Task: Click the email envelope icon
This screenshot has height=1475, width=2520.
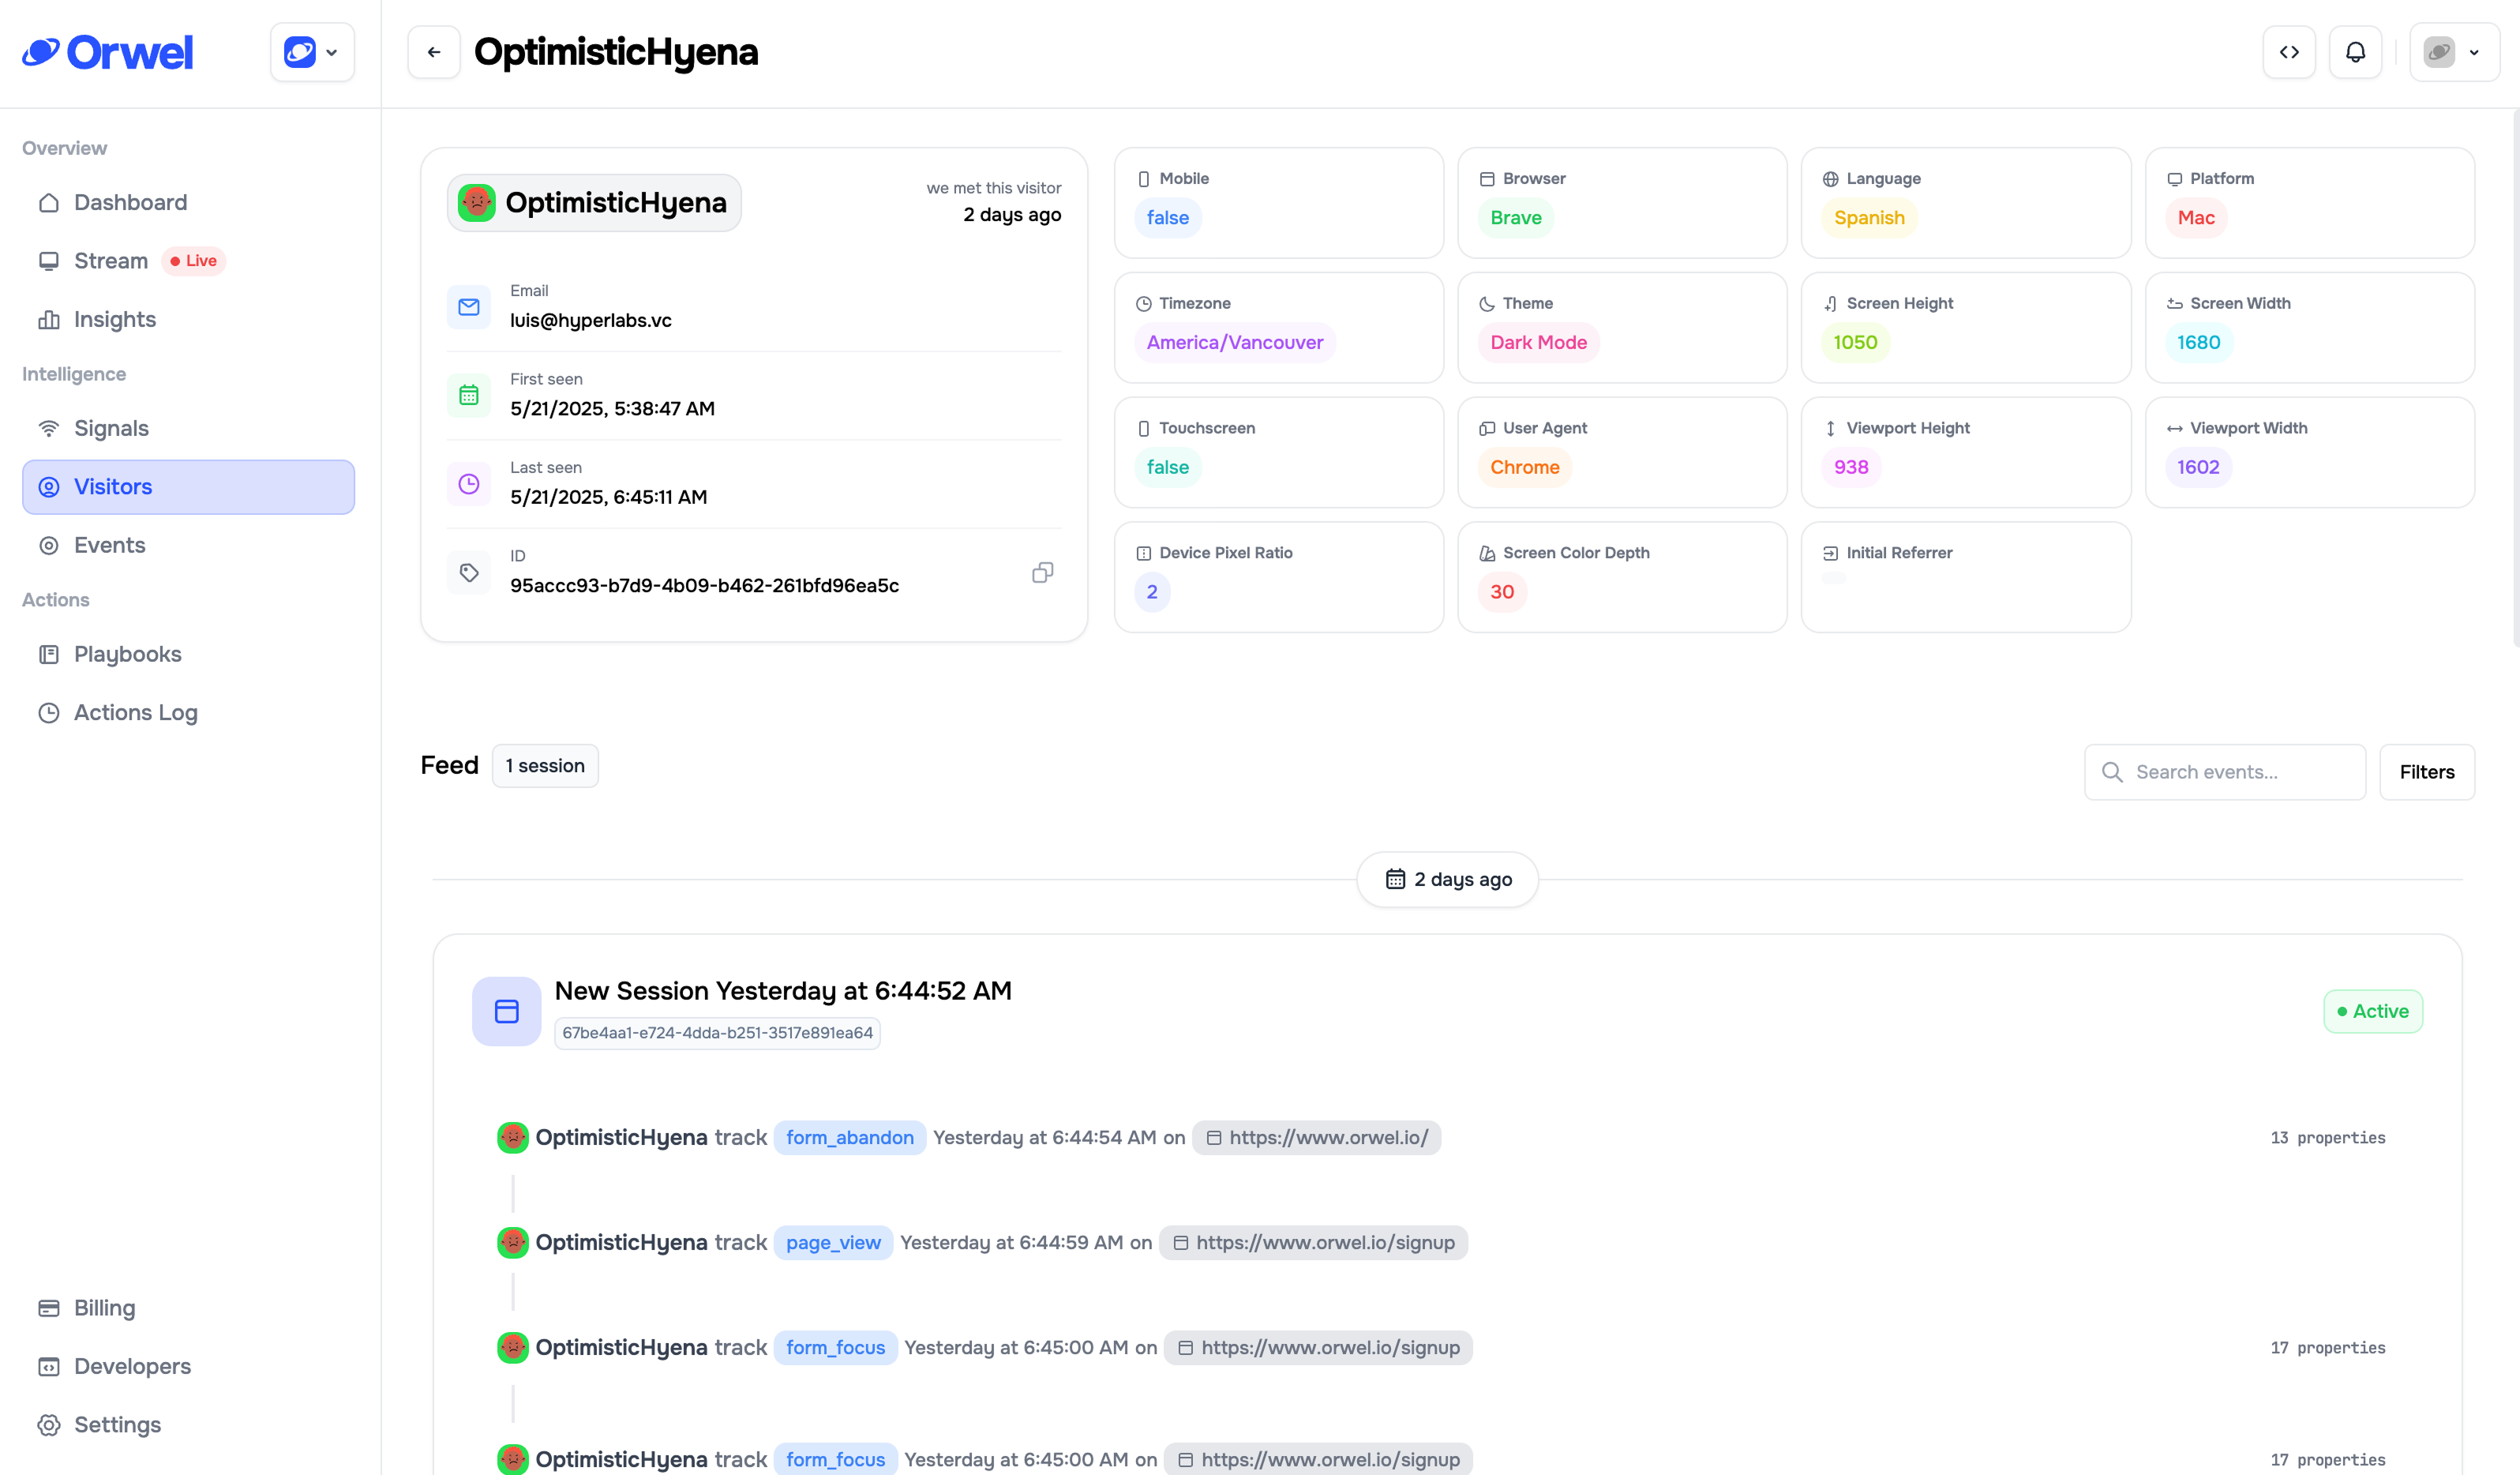Action: [469, 307]
